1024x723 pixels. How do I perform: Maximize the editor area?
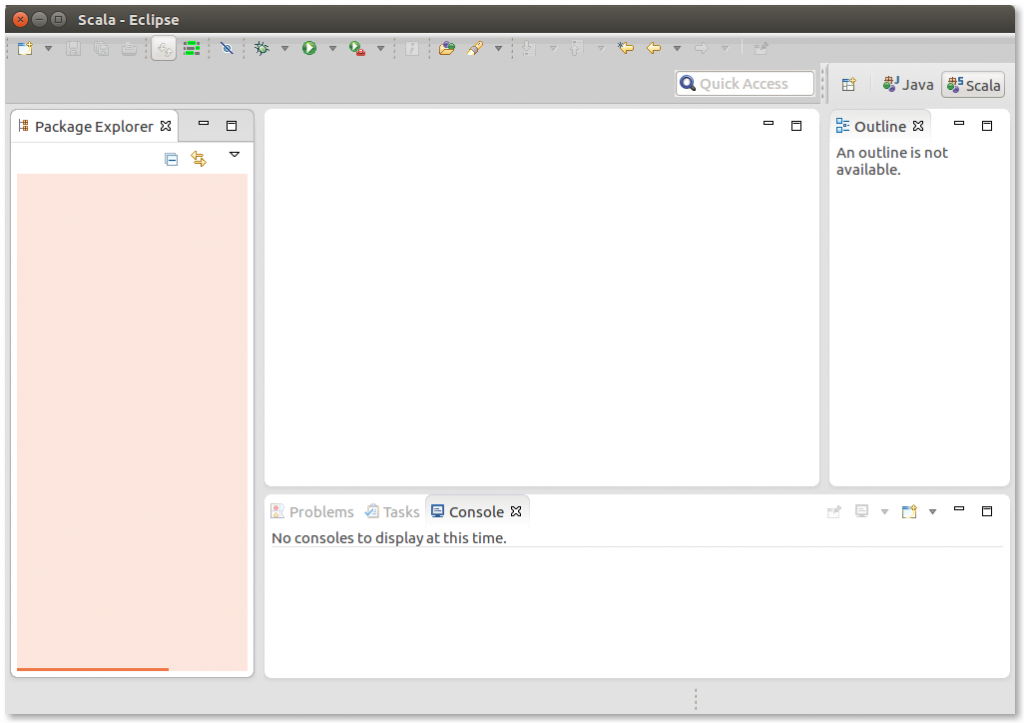click(x=797, y=126)
